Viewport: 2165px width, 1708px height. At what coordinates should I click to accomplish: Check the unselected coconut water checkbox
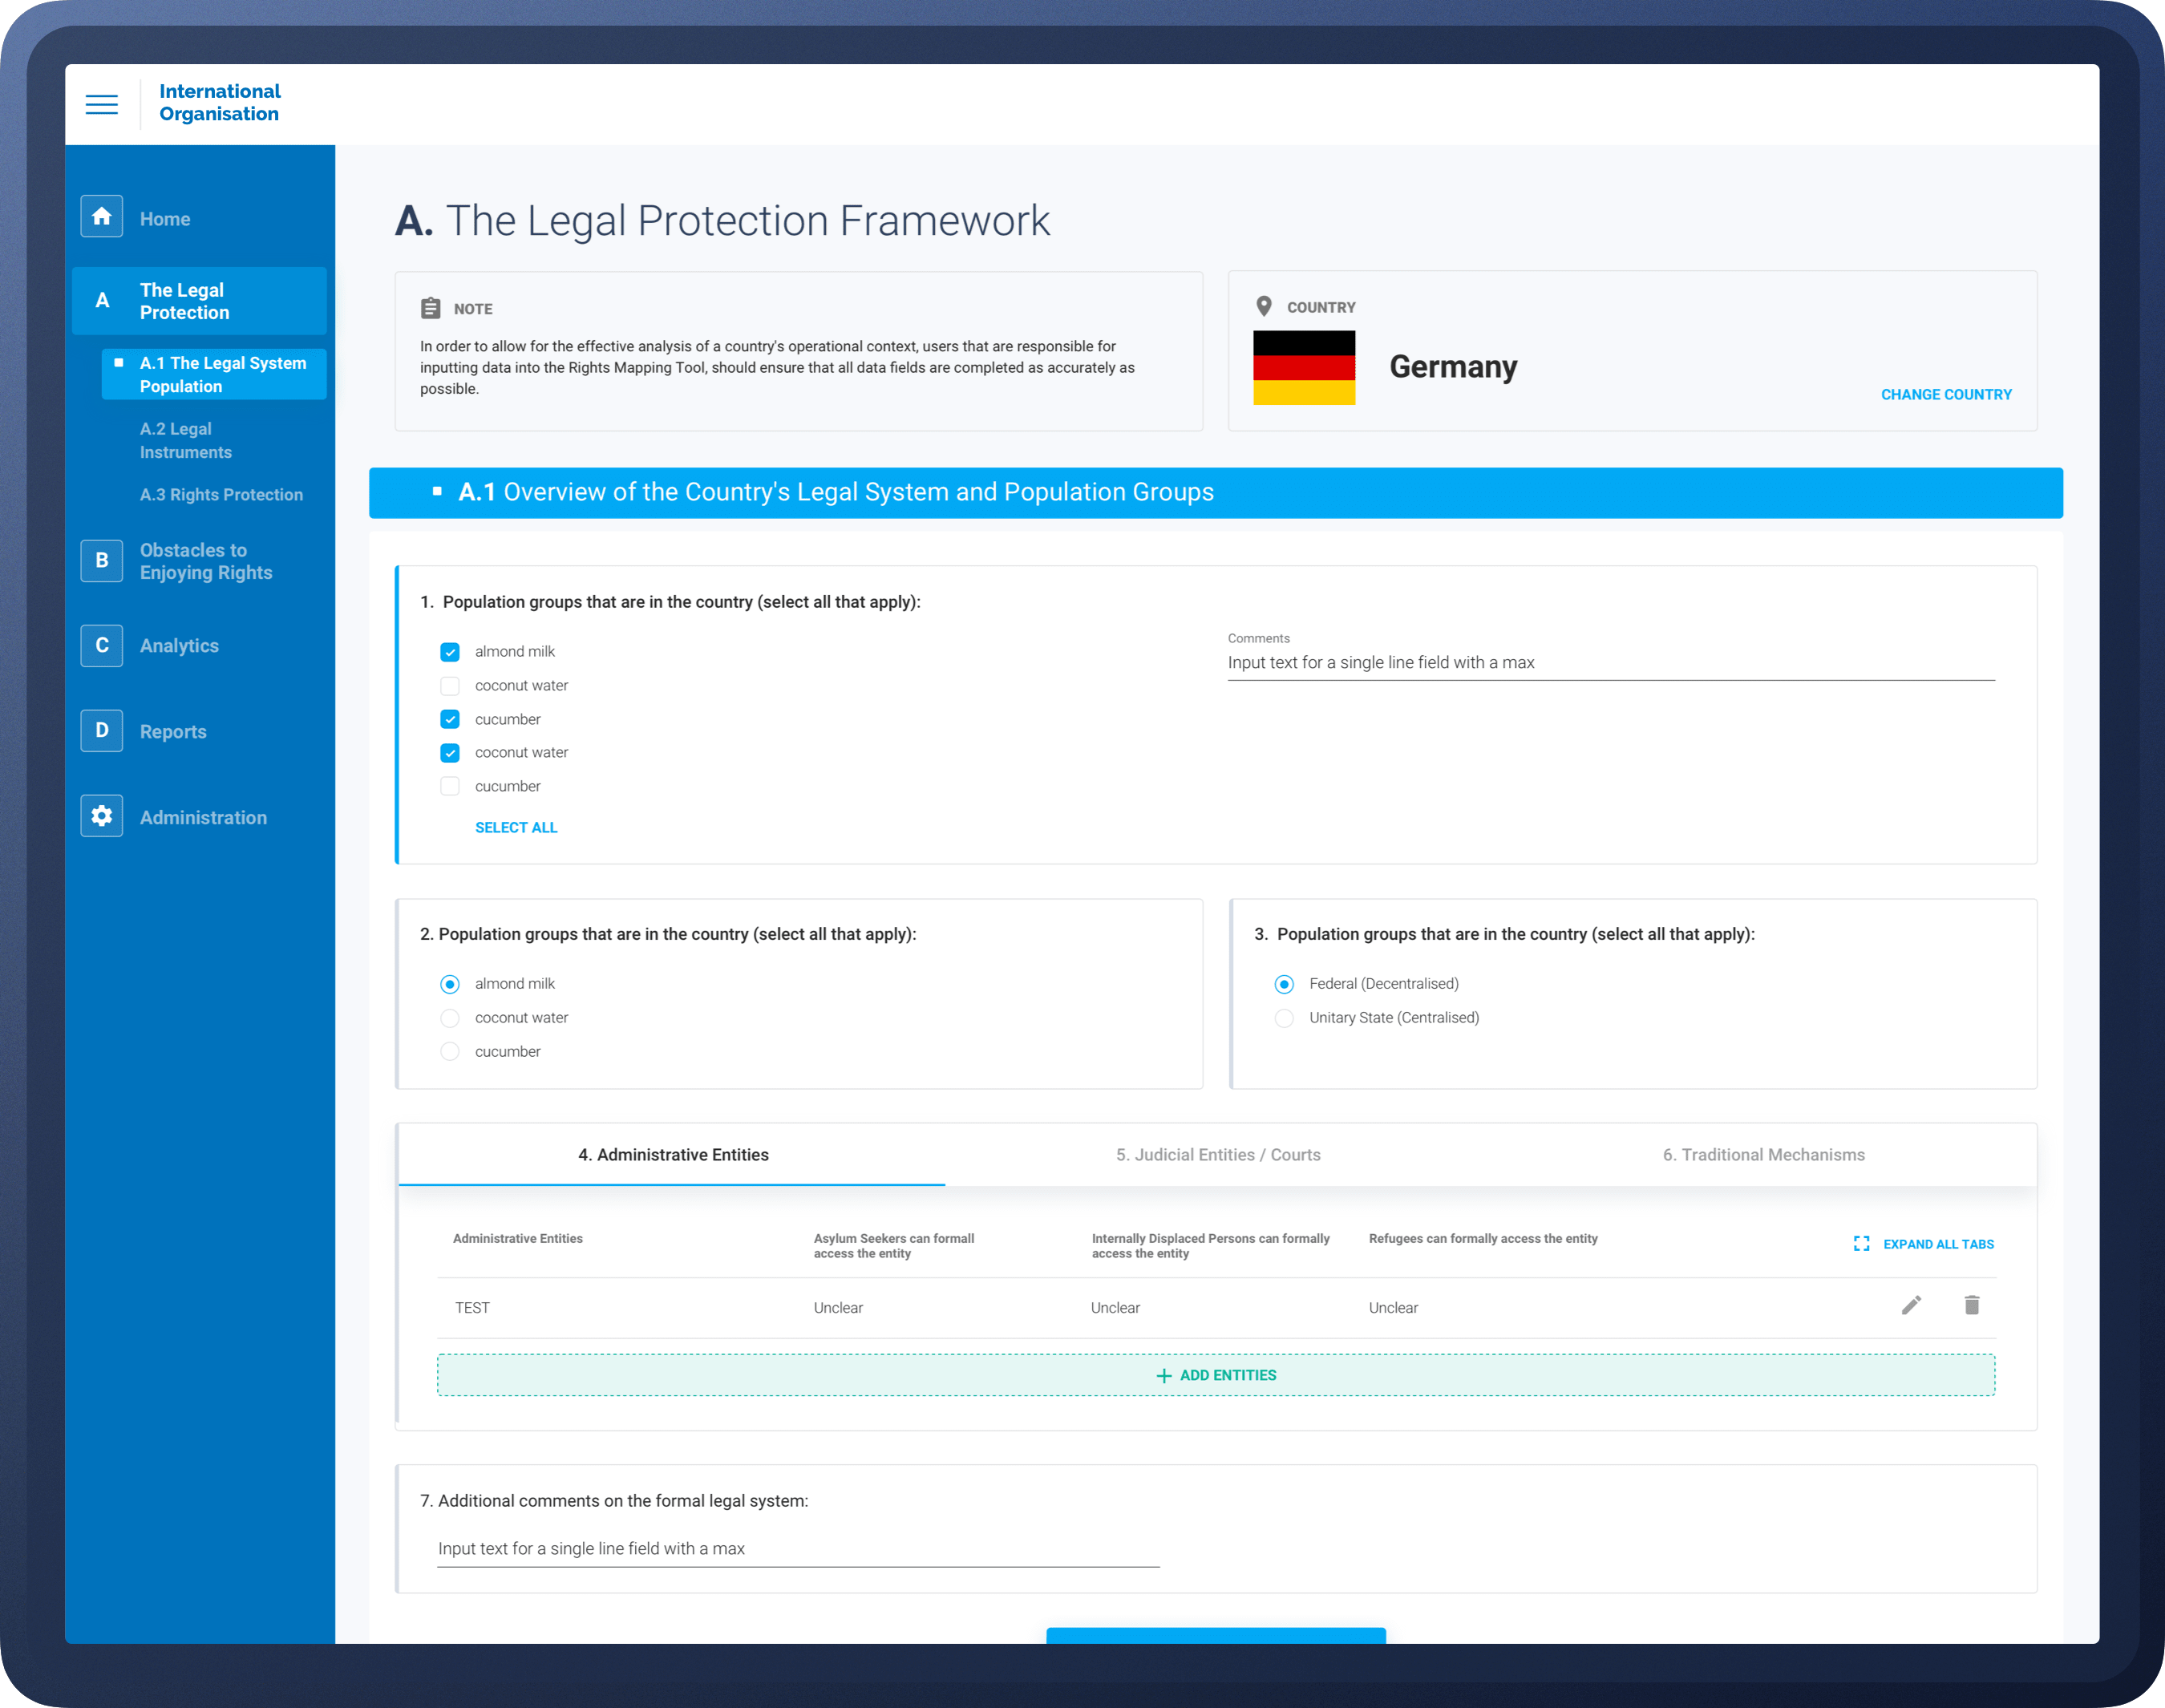coord(450,686)
